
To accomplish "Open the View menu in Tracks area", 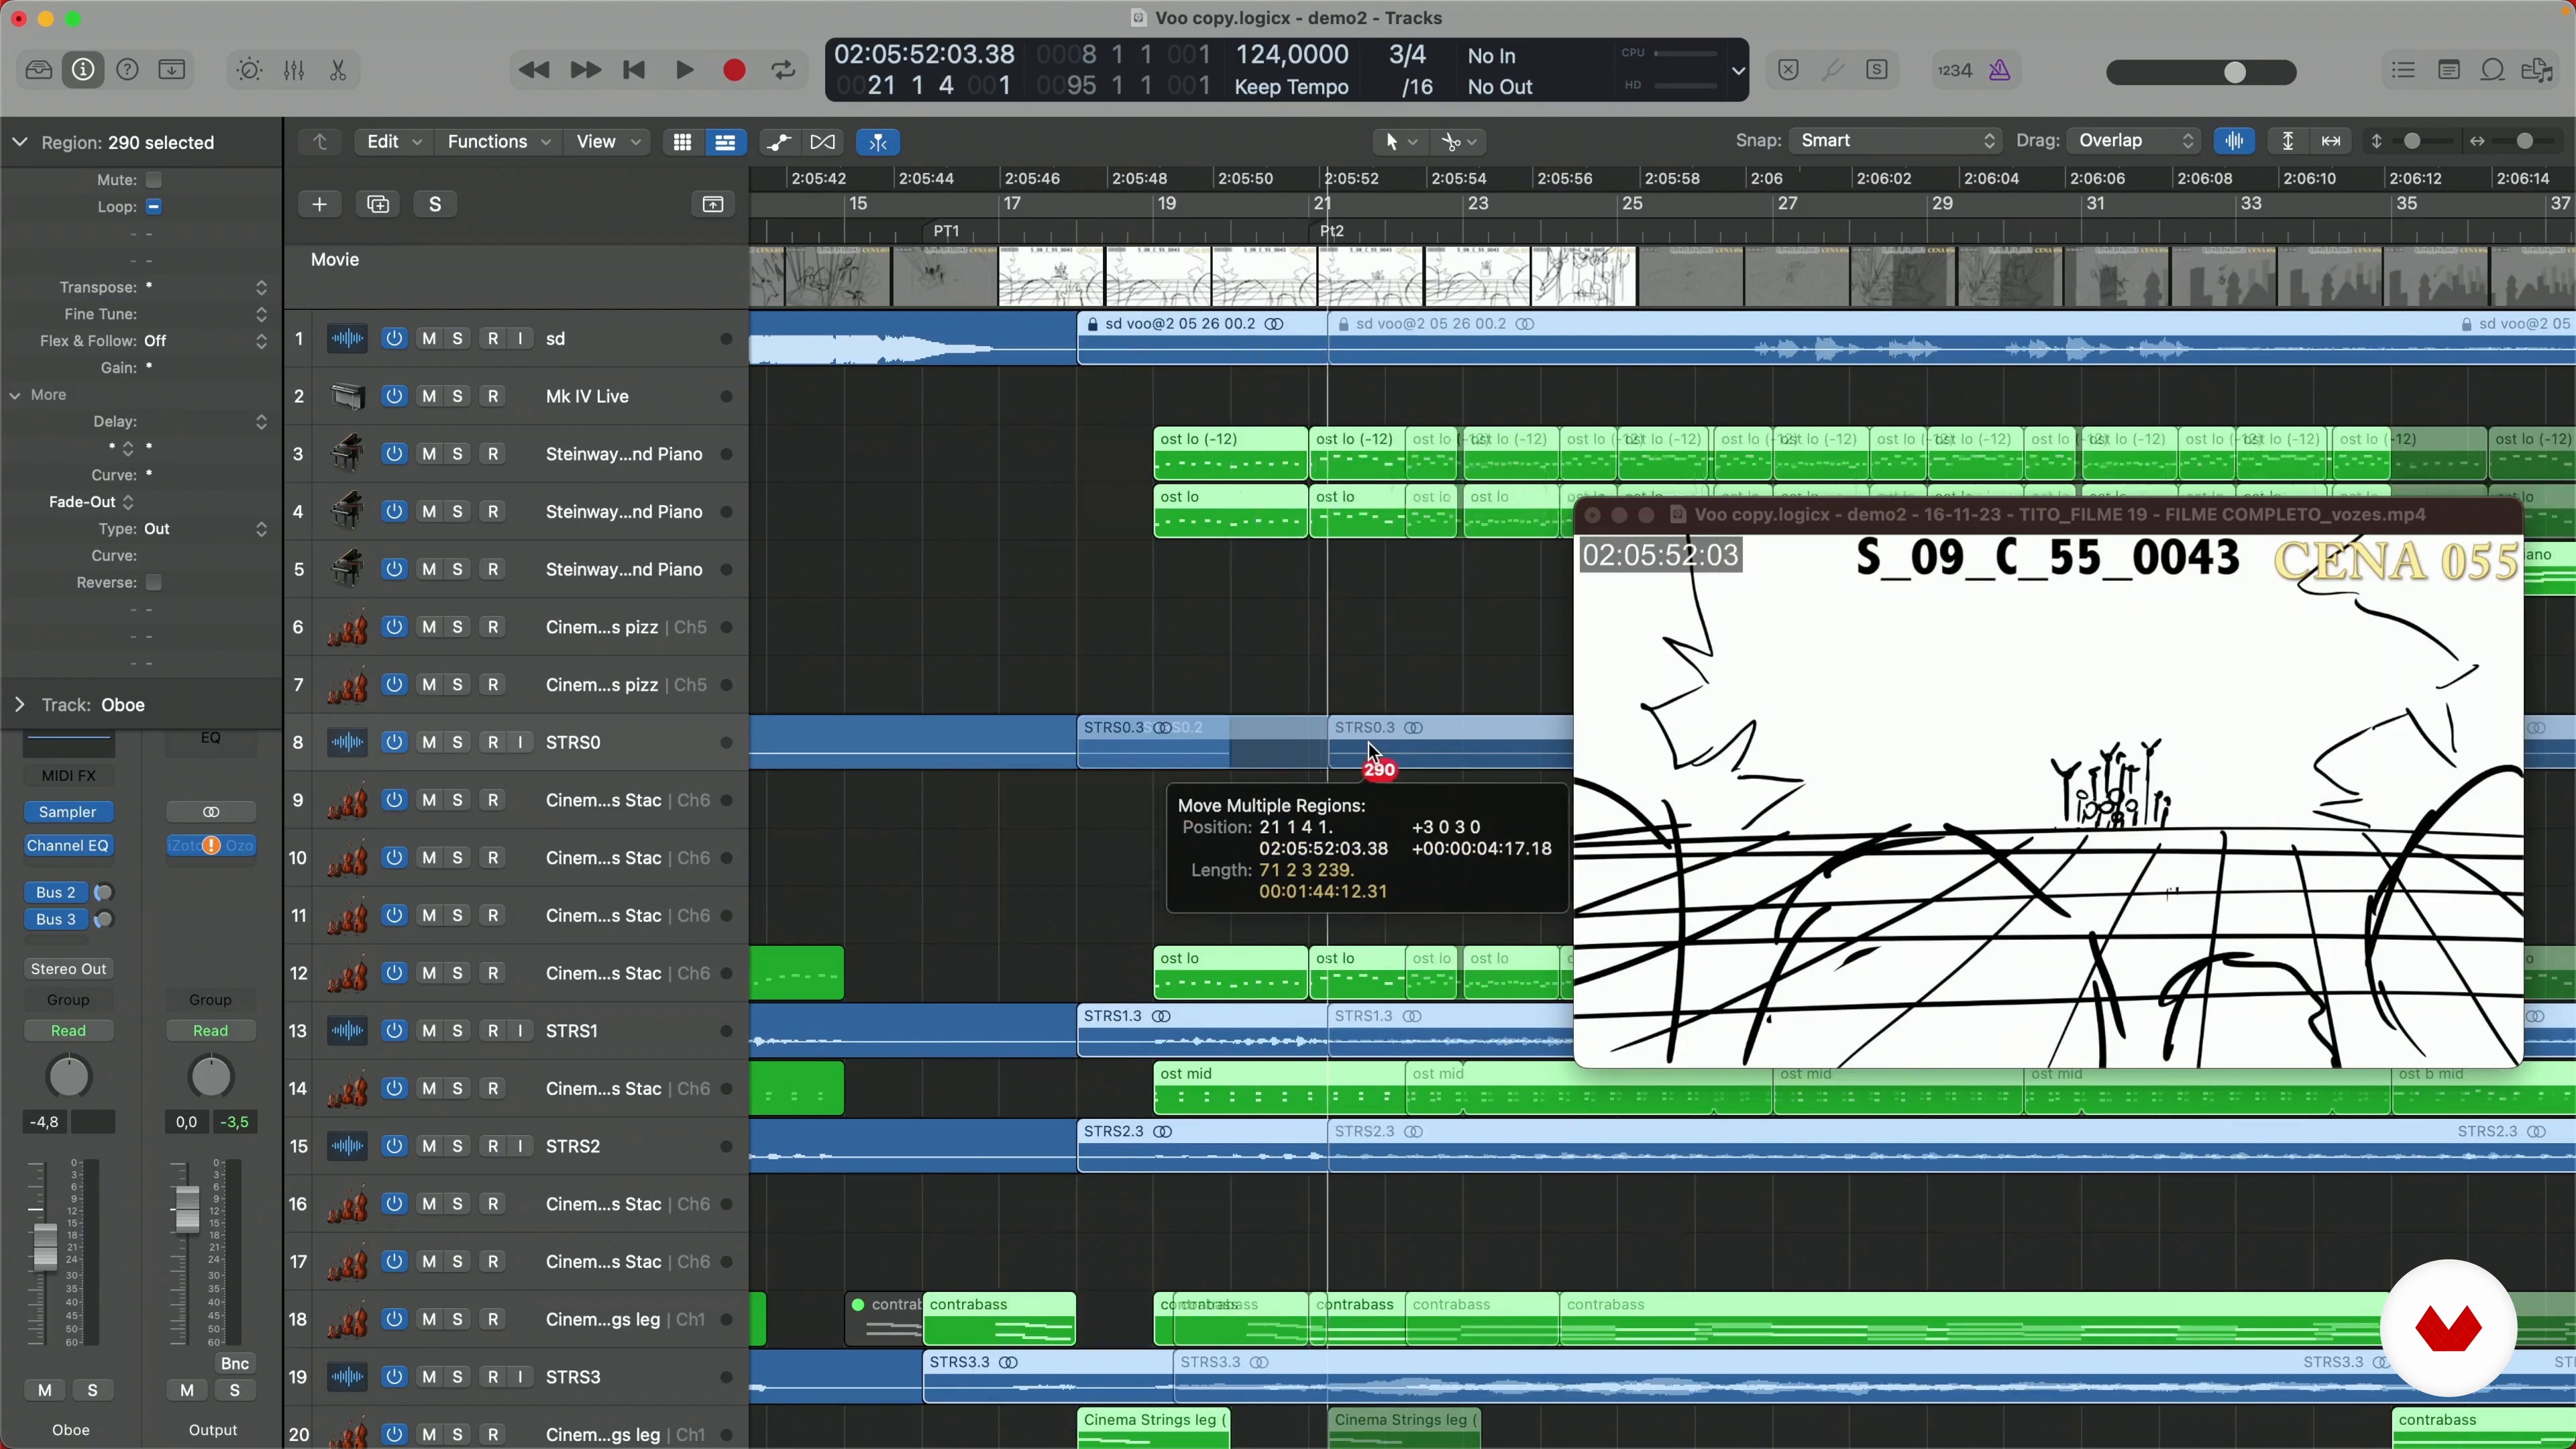I will (607, 142).
